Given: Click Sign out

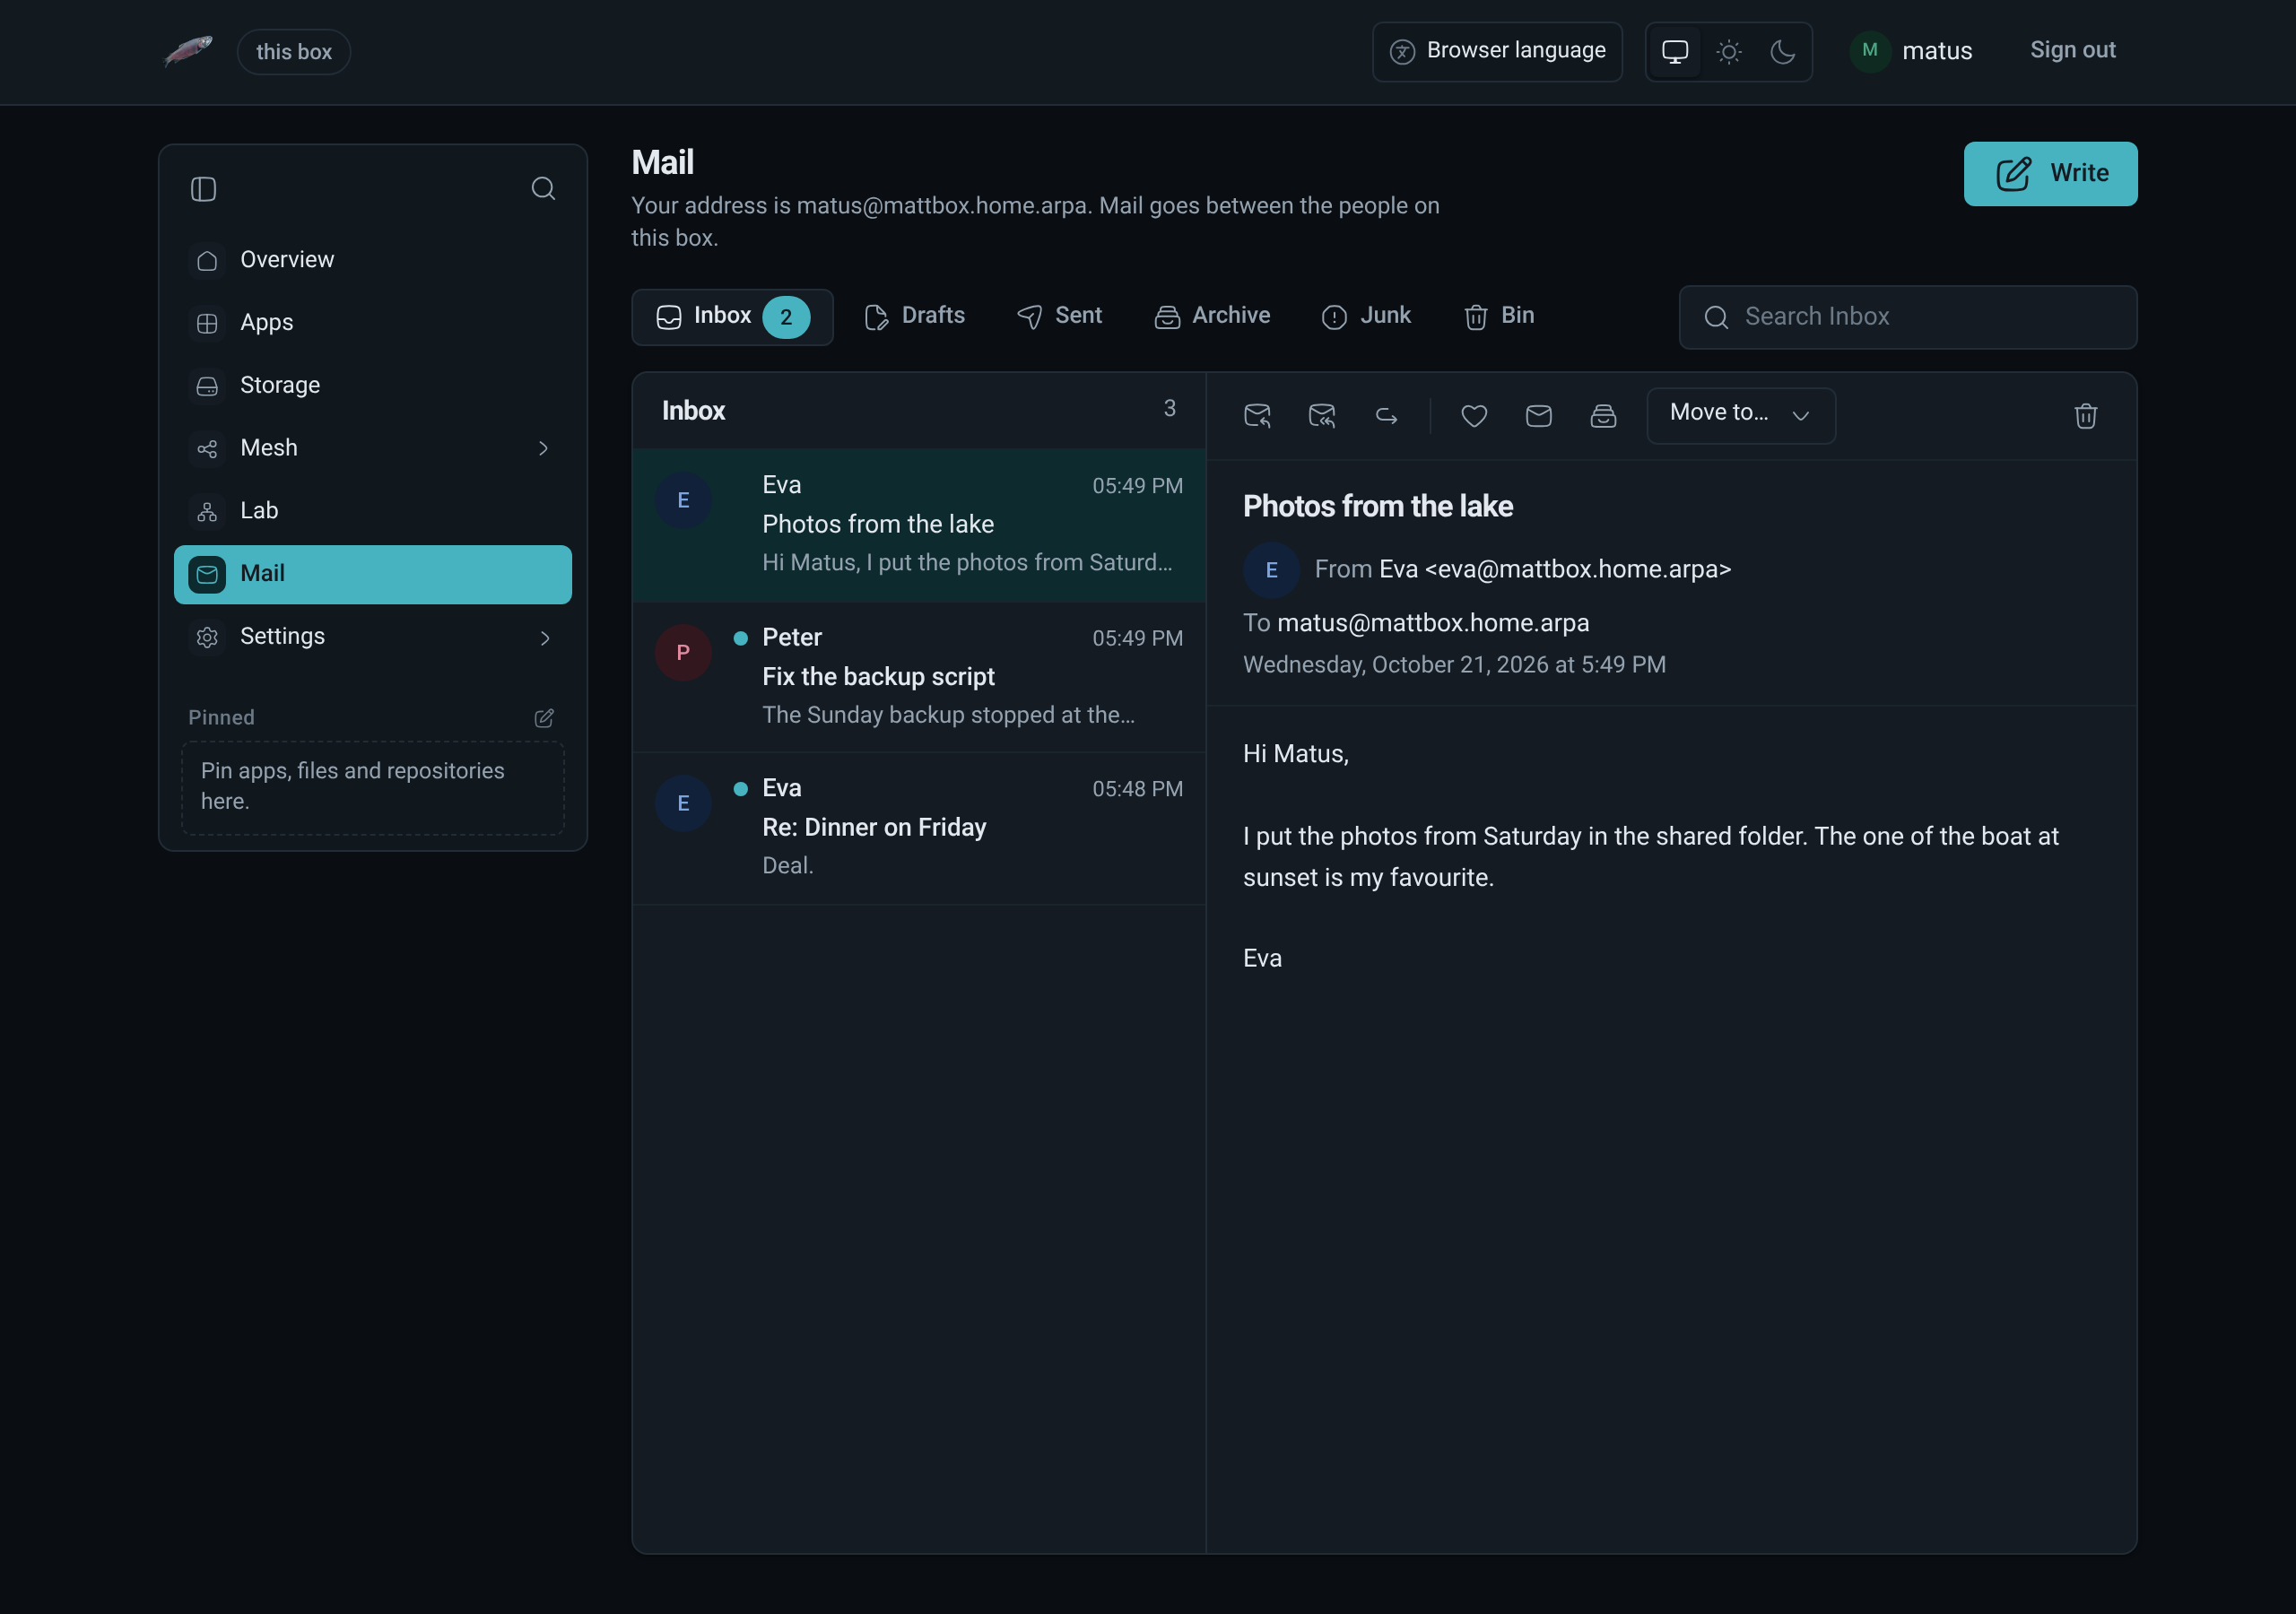Looking at the screenshot, I should (x=2072, y=50).
